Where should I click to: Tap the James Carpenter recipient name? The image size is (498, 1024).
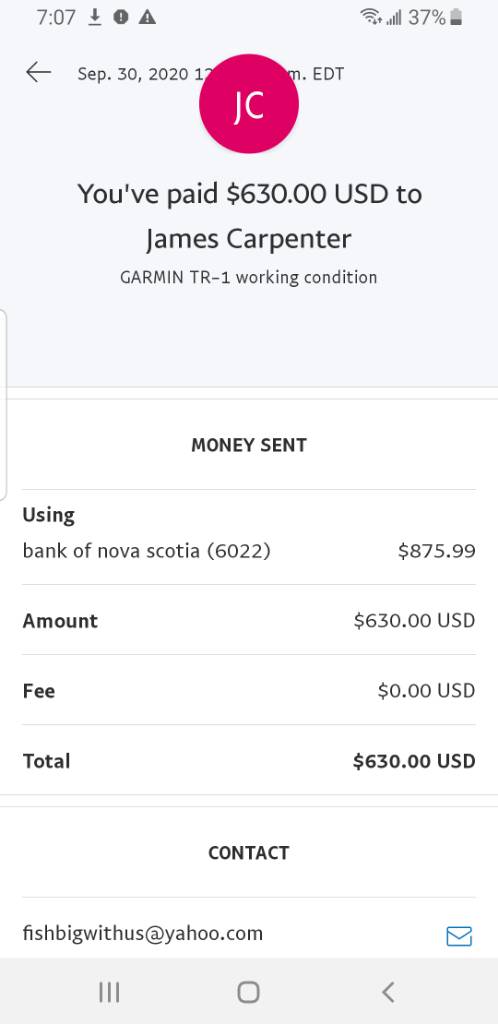click(x=249, y=239)
